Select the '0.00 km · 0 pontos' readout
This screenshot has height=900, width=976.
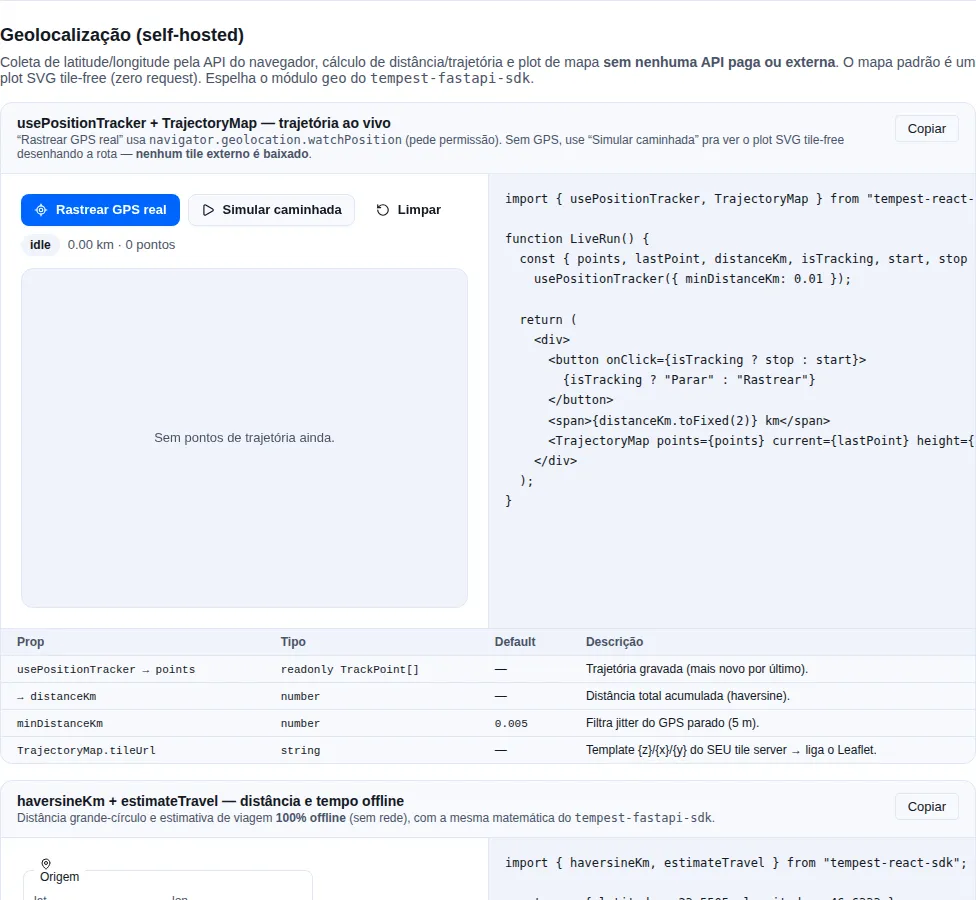pos(121,245)
